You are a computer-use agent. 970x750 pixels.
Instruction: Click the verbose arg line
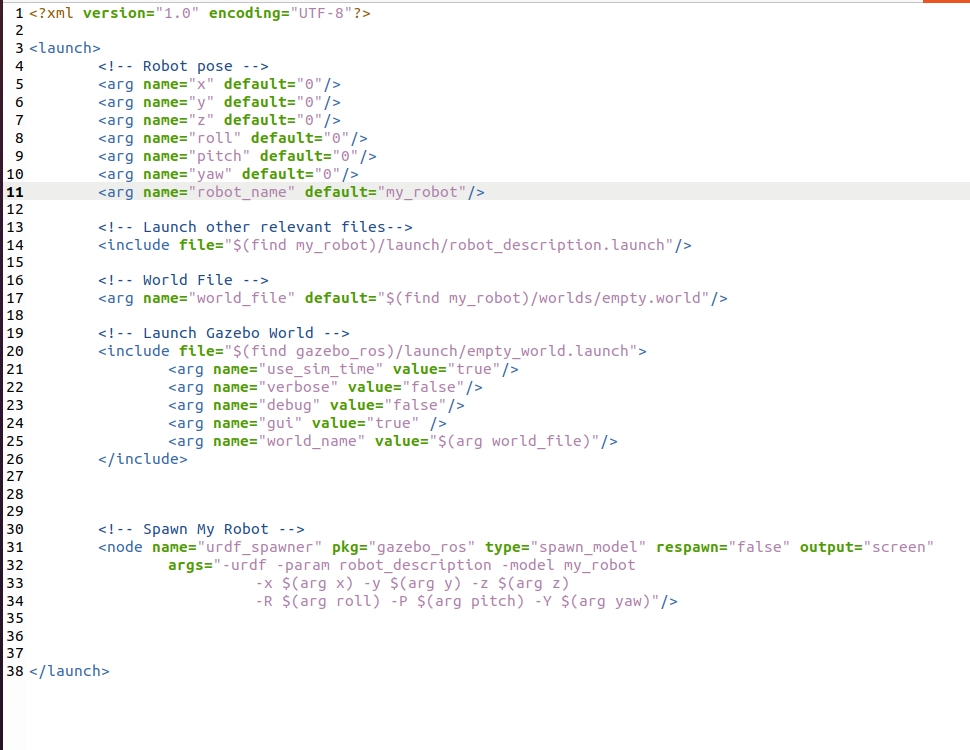point(325,387)
